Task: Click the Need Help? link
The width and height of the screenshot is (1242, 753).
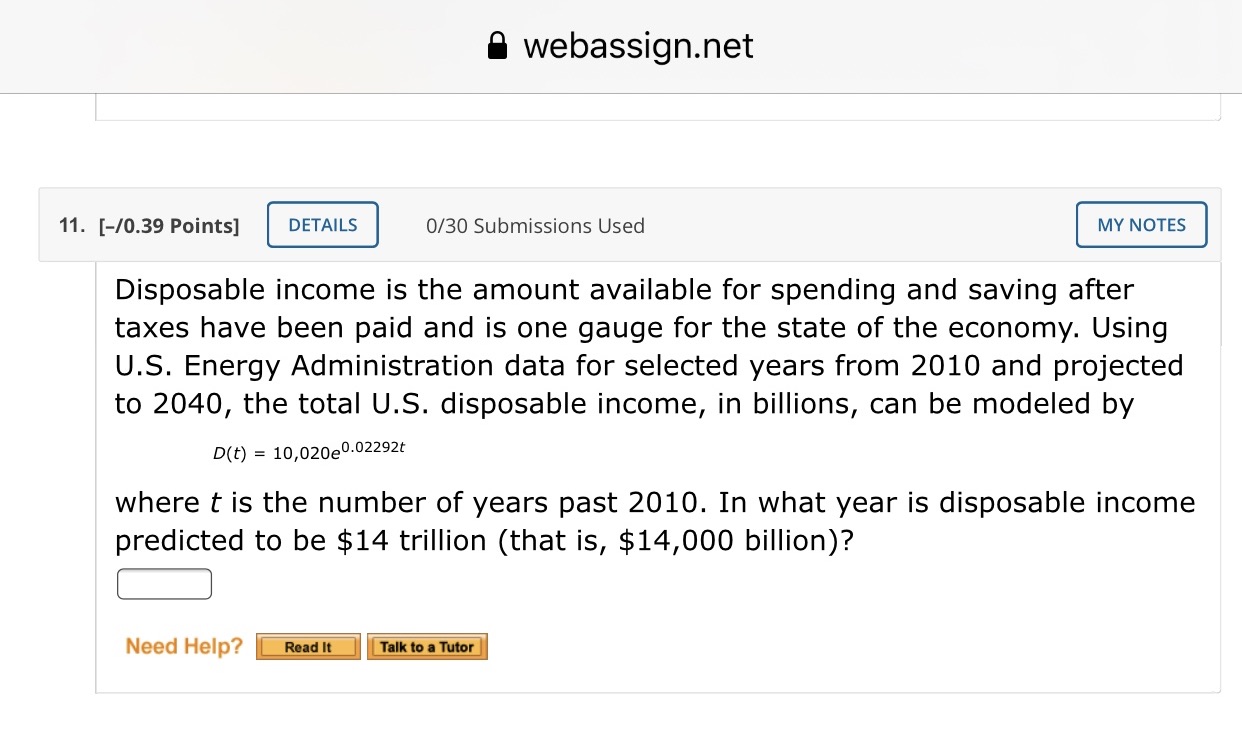Action: (x=182, y=646)
